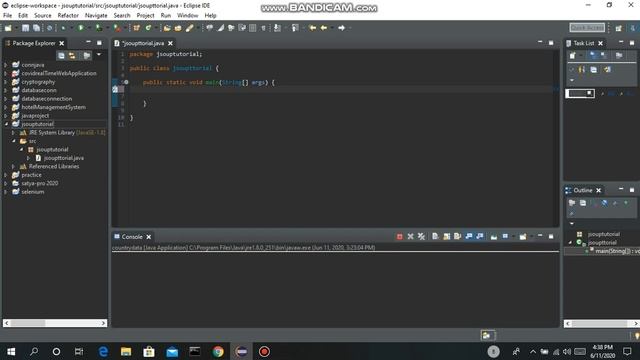This screenshot has height=360, width=640.
Task: Click the Bandicam record taskbar icon
Action: tap(264, 351)
